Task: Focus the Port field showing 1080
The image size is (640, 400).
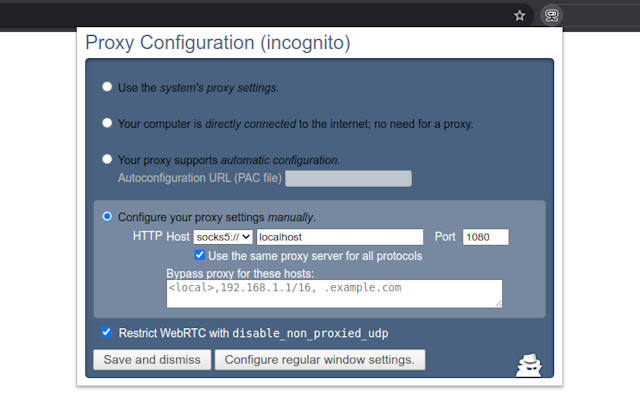Action: [485, 237]
